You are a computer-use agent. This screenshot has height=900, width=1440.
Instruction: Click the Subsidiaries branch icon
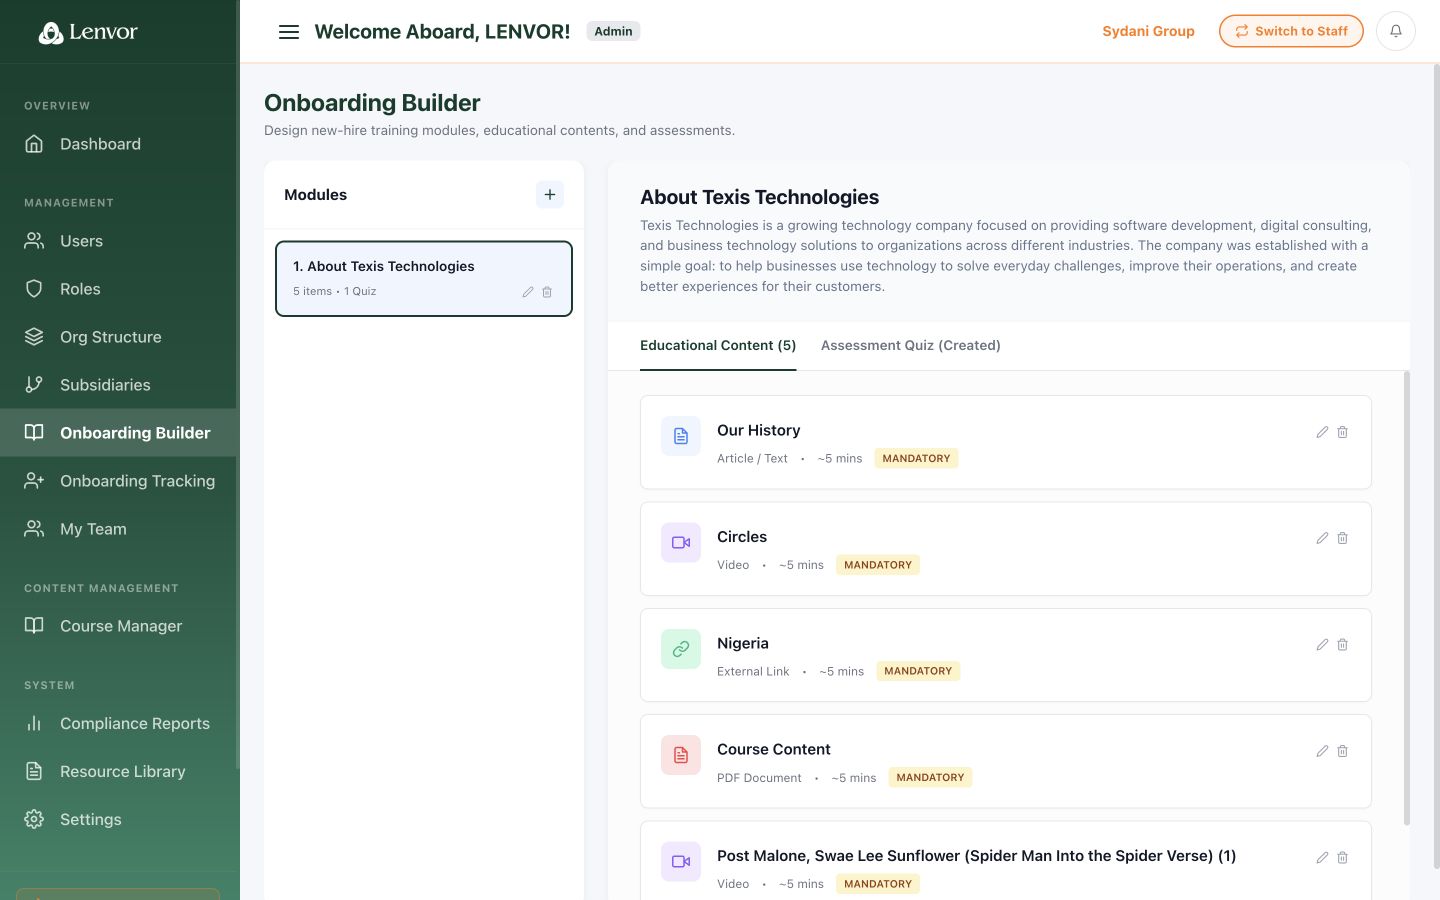tap(34, 385)
